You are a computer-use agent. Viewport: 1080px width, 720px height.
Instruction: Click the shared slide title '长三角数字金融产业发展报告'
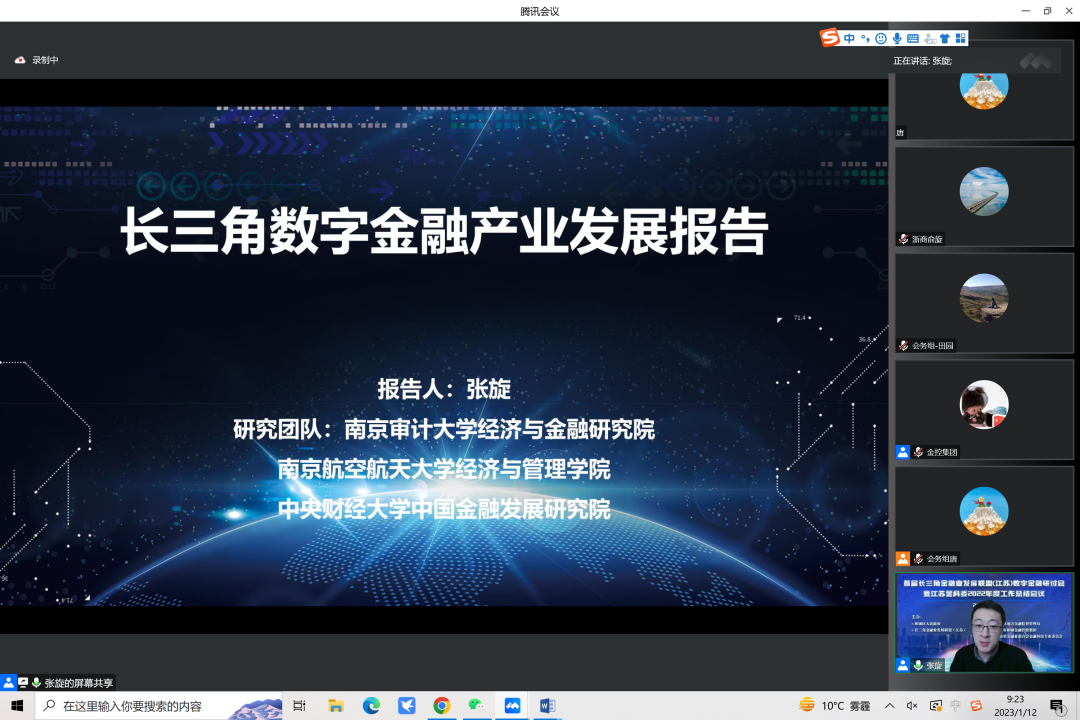pos(444,231)
